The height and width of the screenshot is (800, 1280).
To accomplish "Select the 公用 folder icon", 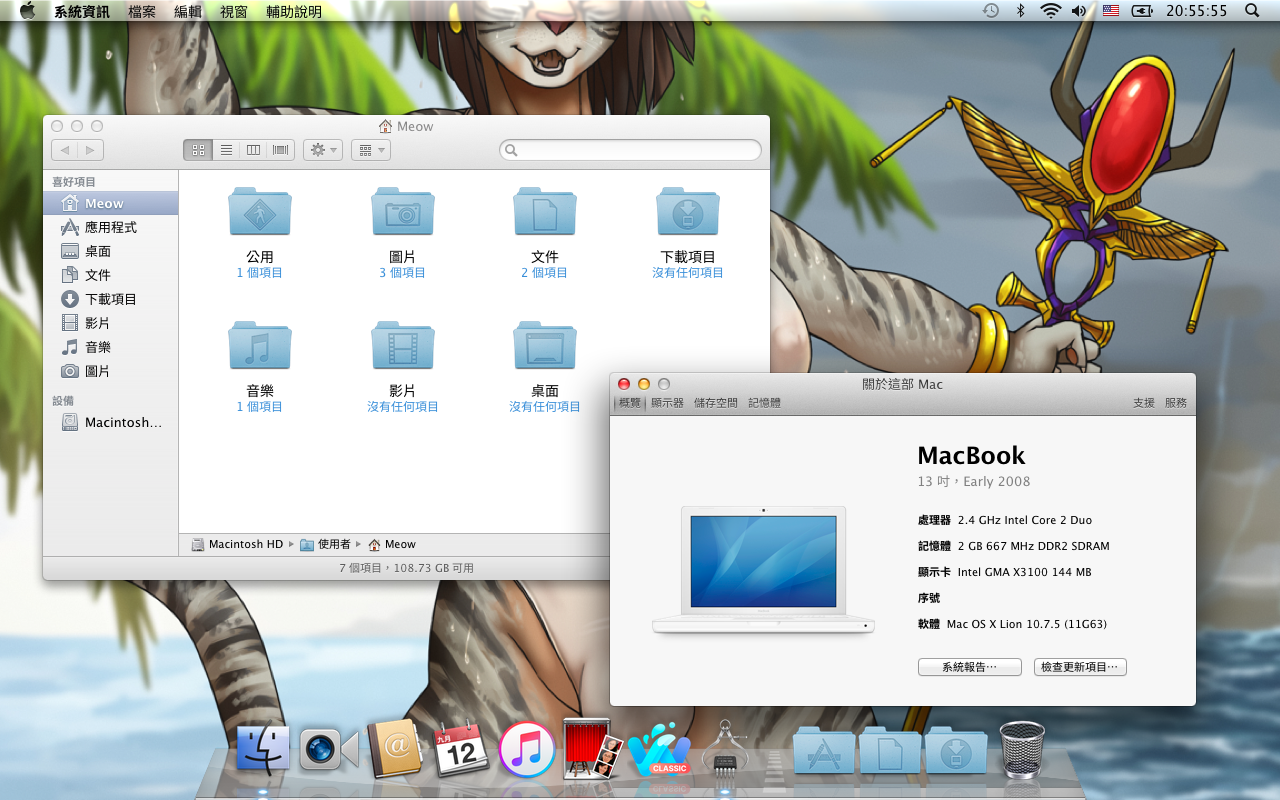I will coord(260,211).
